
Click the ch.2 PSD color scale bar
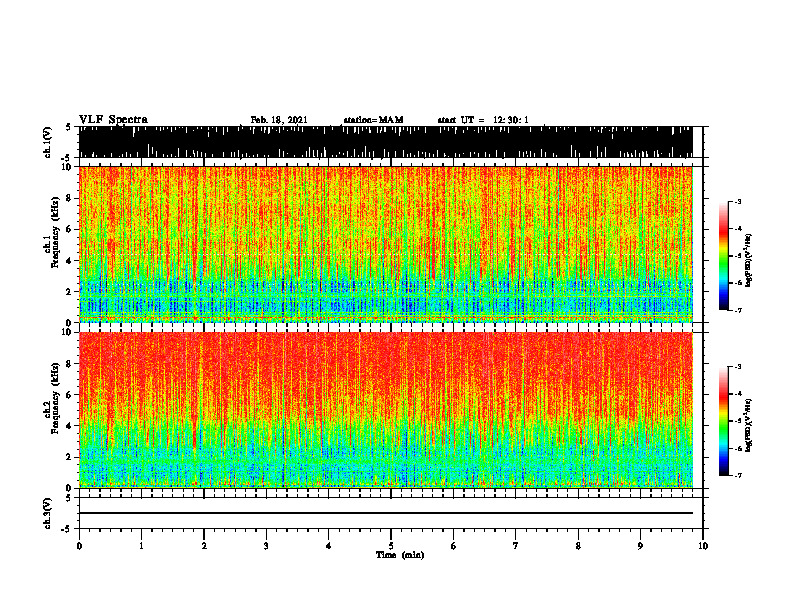coord(724,421)
